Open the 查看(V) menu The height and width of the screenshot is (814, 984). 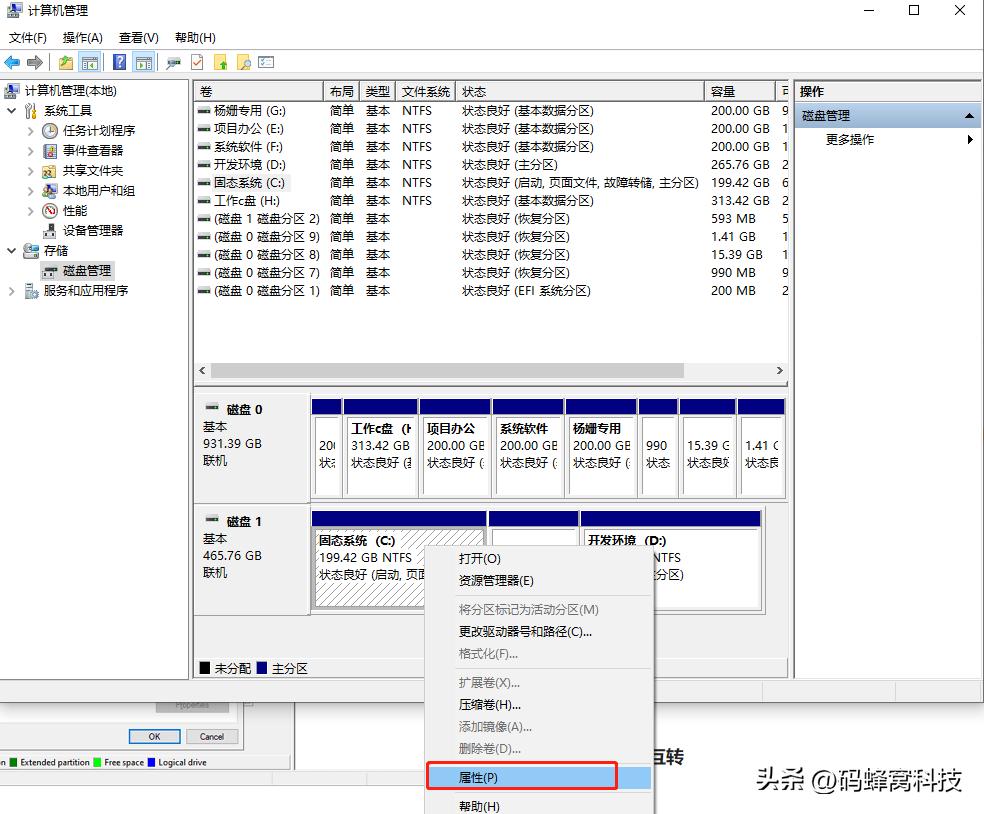pos(138,37)
